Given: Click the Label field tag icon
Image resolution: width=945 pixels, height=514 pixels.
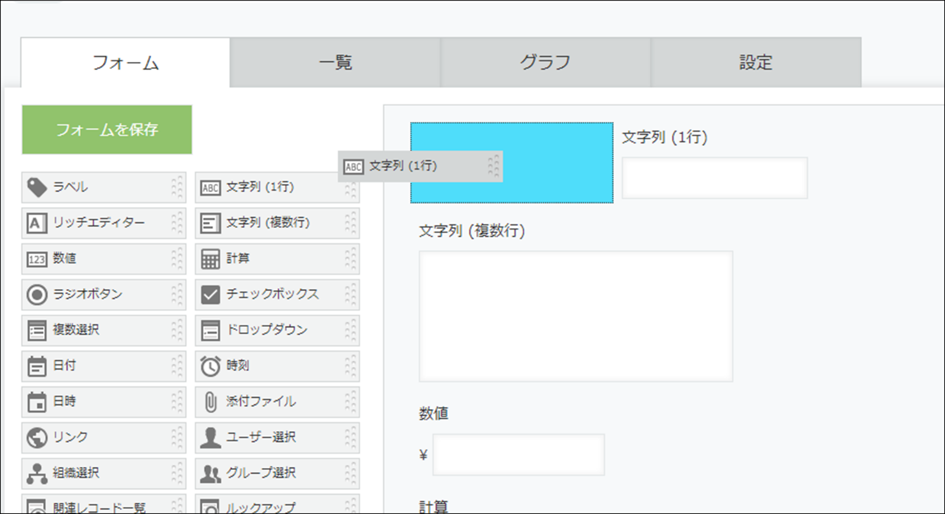Looking at the screenshot, I should [37, 187].
